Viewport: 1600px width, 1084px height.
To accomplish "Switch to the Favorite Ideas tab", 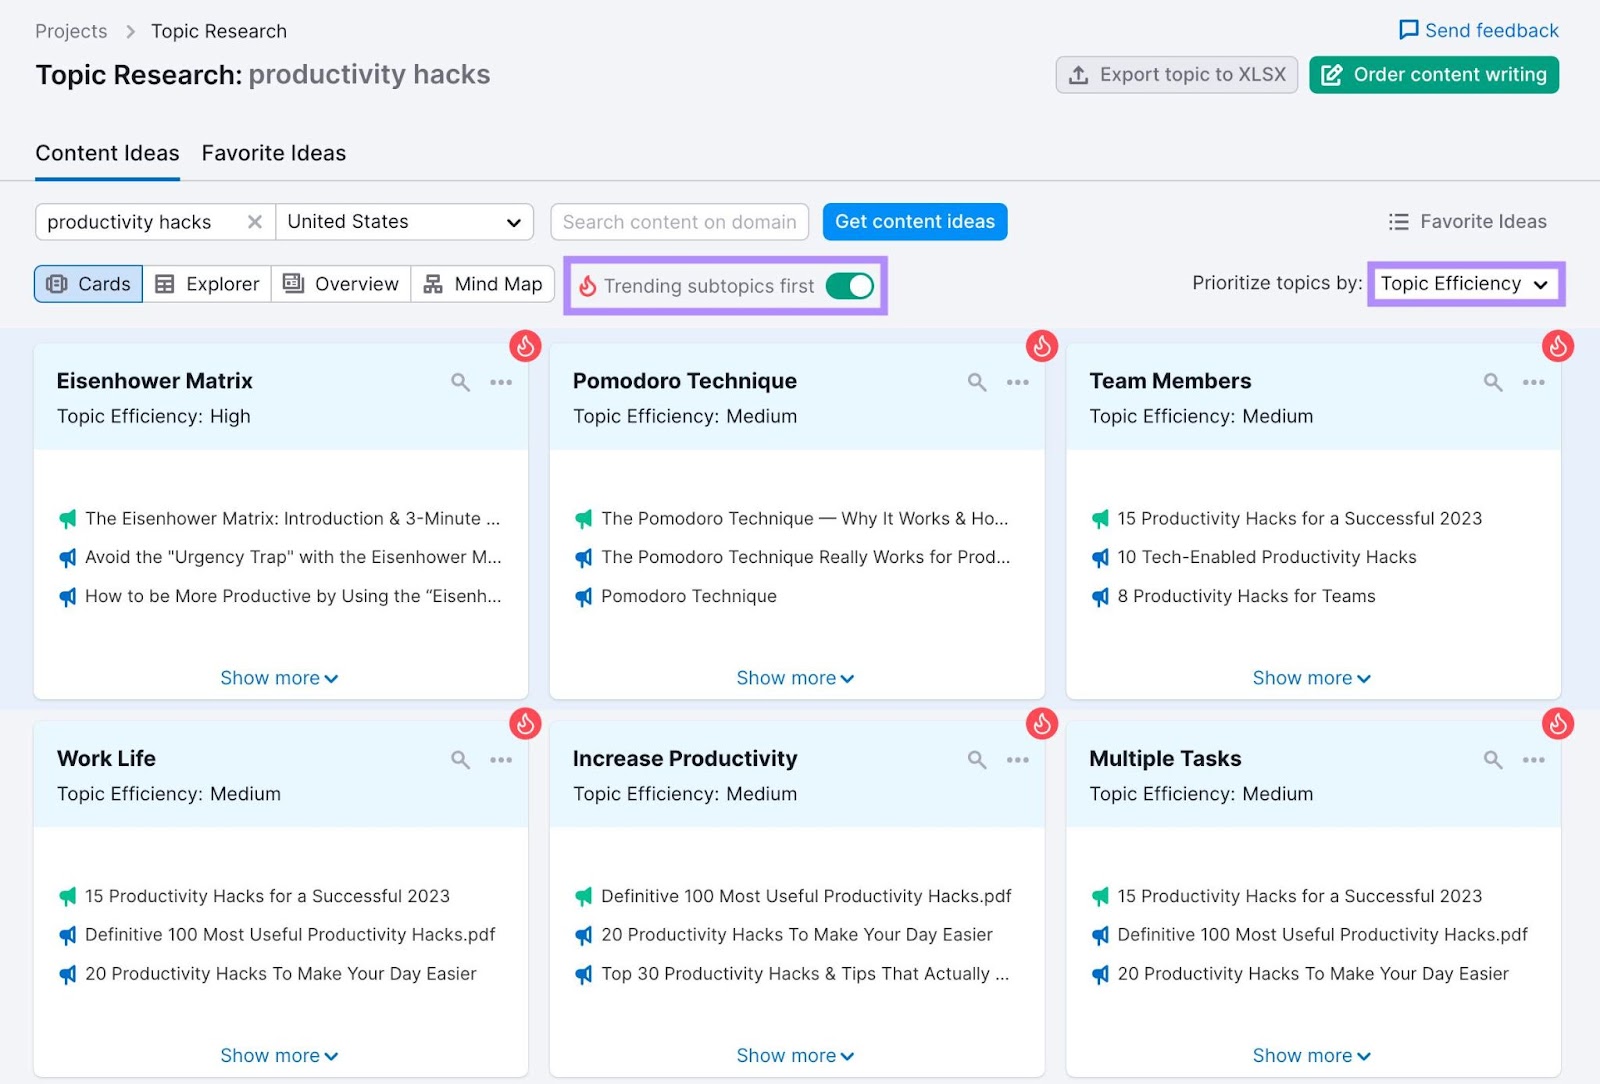I will 273,153.
